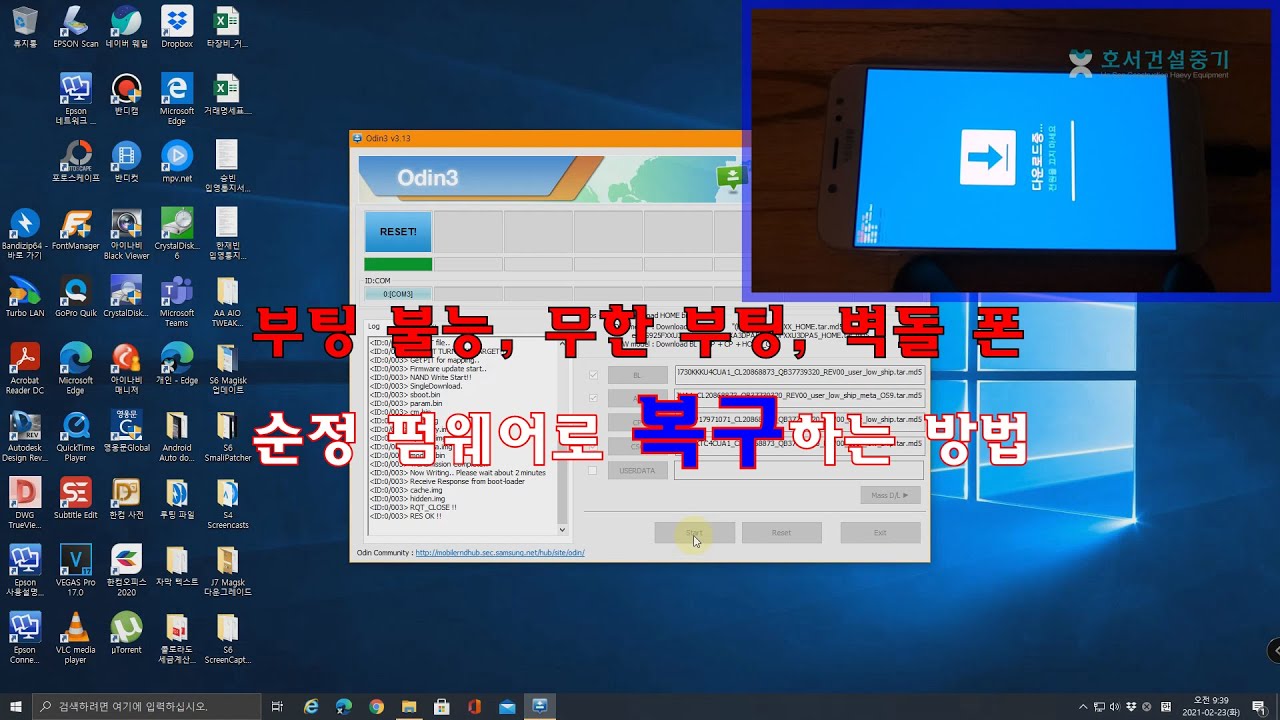
Task: Open Hancom Office 2020 shortcut
Action: click(126, 572)
